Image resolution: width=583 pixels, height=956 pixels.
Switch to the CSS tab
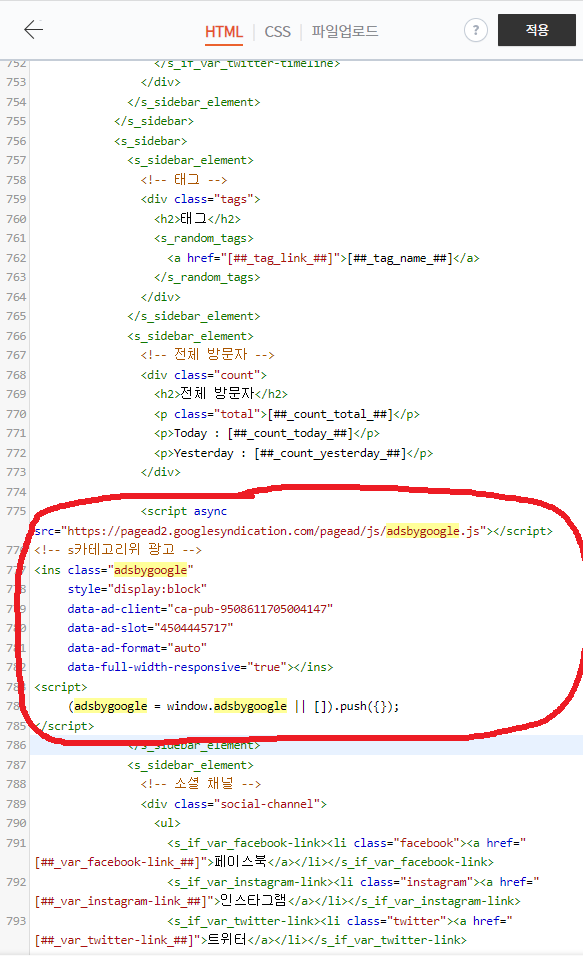pyautogui.click(x=277, y=32)
